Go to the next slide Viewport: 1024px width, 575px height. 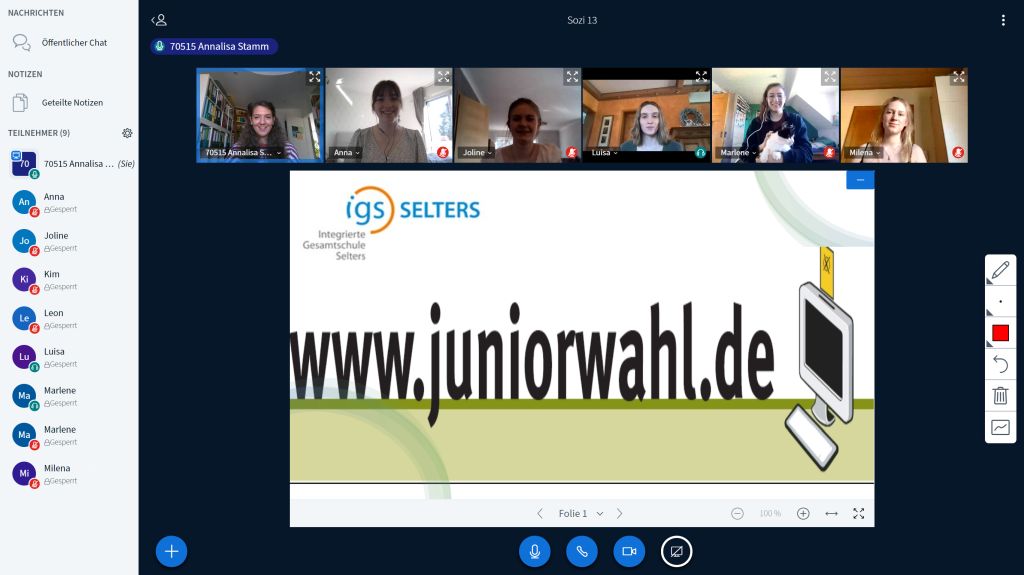(620, 514)
